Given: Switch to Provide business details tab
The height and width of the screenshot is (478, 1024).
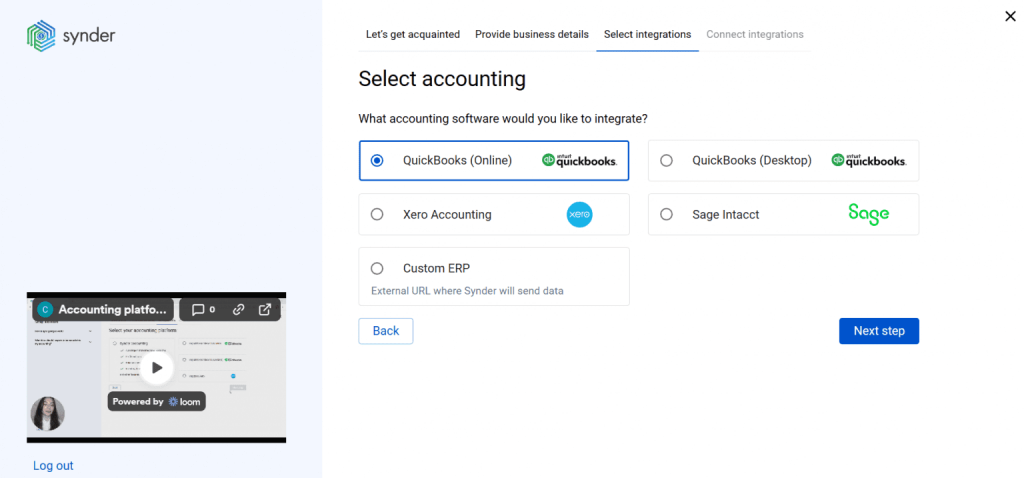Looking at the screenshot, I should coord(532,34).
